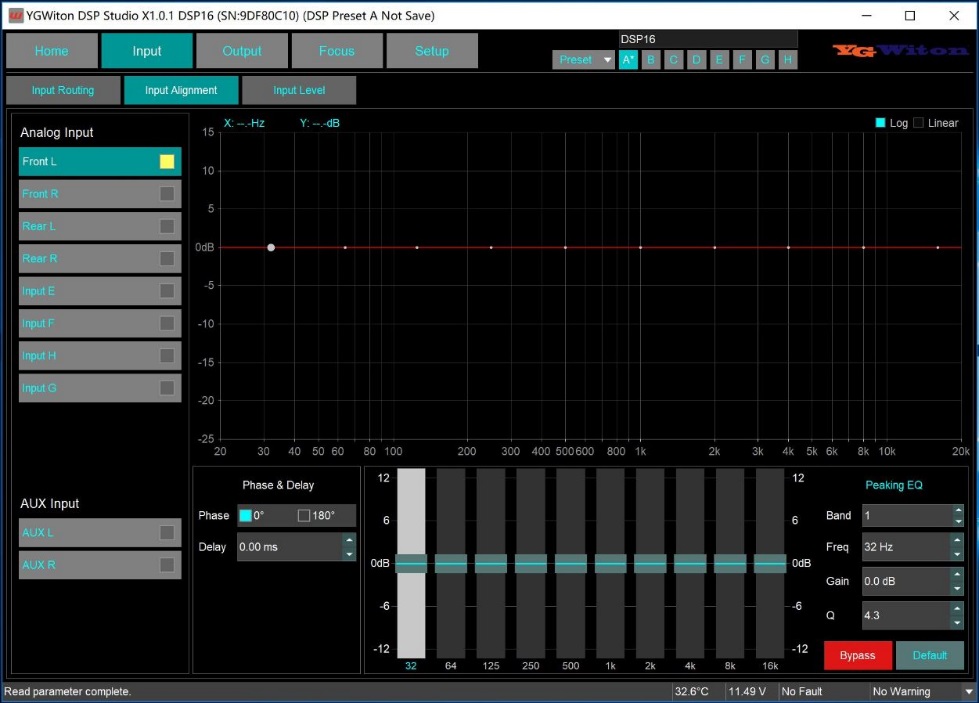Select preset slot E
The width and height of the screenshot is (979, 703).
point(719,60)
